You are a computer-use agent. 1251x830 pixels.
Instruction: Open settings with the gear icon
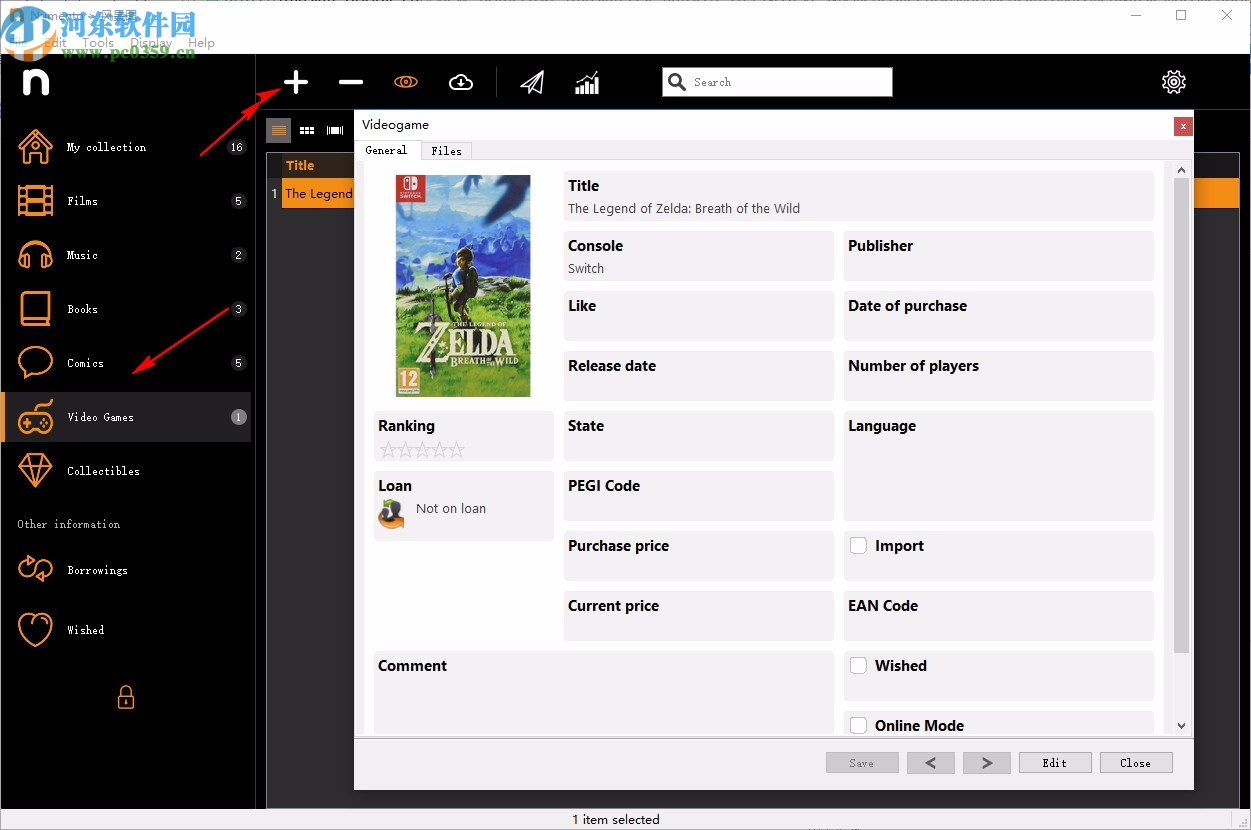pos(1173,82)
